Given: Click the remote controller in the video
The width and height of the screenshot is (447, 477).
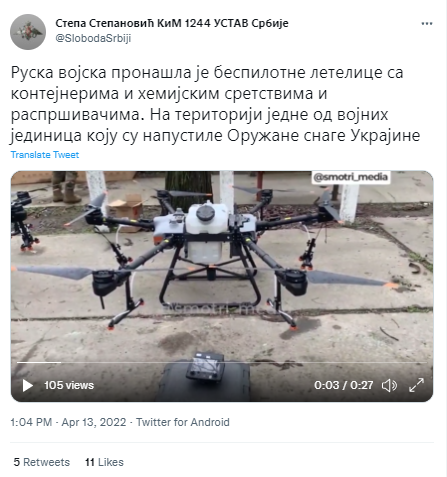Looking at the screenshot, I should [205, 366].
